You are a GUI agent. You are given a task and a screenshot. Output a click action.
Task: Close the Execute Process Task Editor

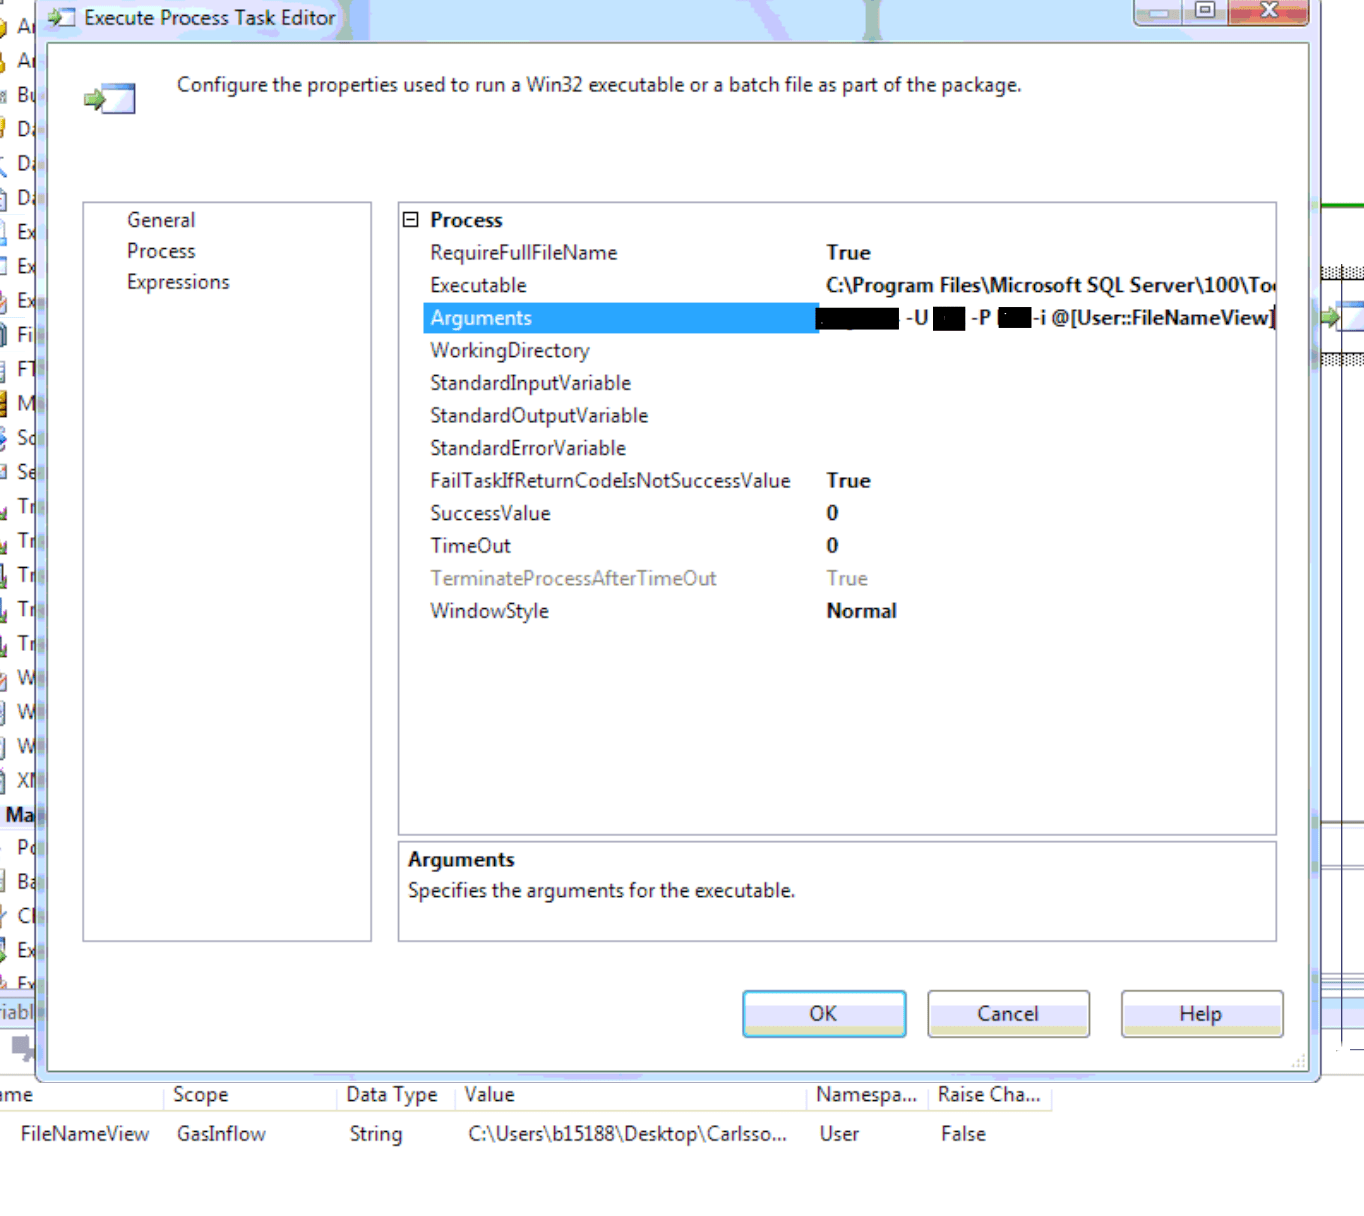click(1268, 10)
